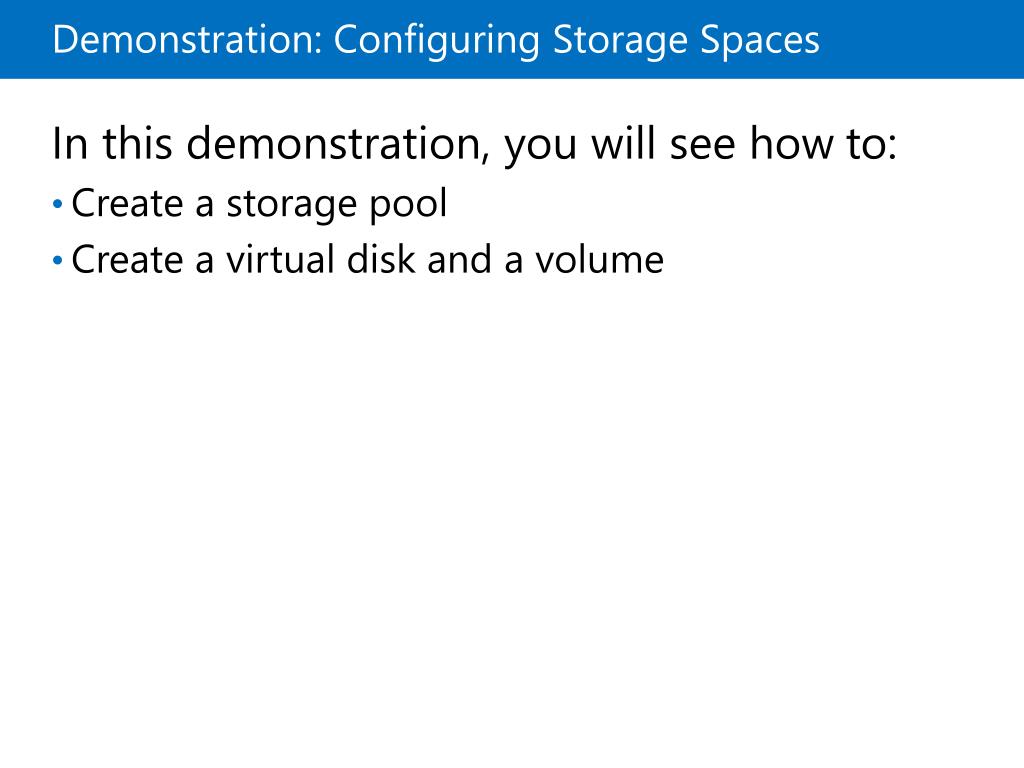Click the word 'In' starting the intro line
Screen dimensions: 1024x768
[70, 144]
